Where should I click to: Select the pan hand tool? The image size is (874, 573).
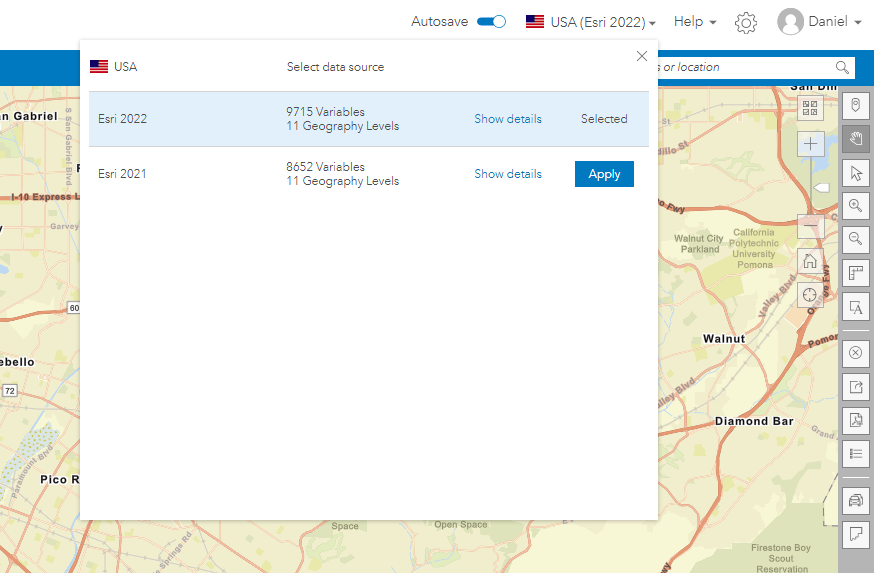856,139
